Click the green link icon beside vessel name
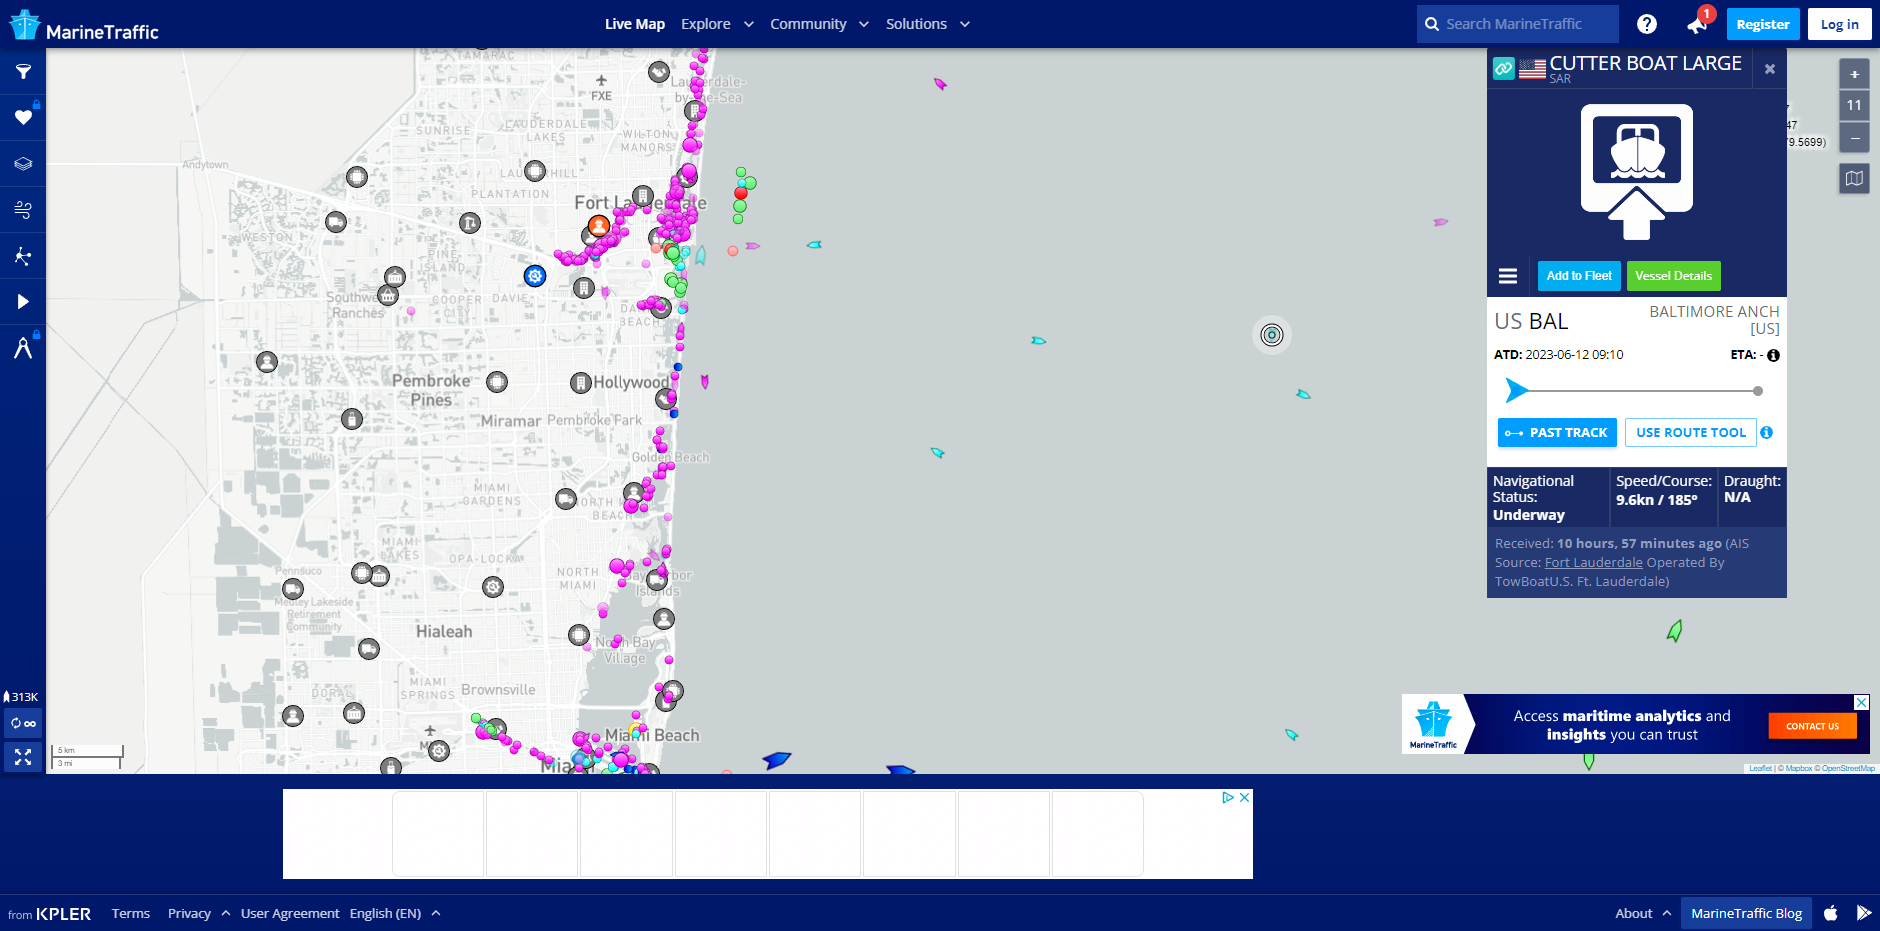This screenshot has width=1880, height=931. tap(1504, 69)
